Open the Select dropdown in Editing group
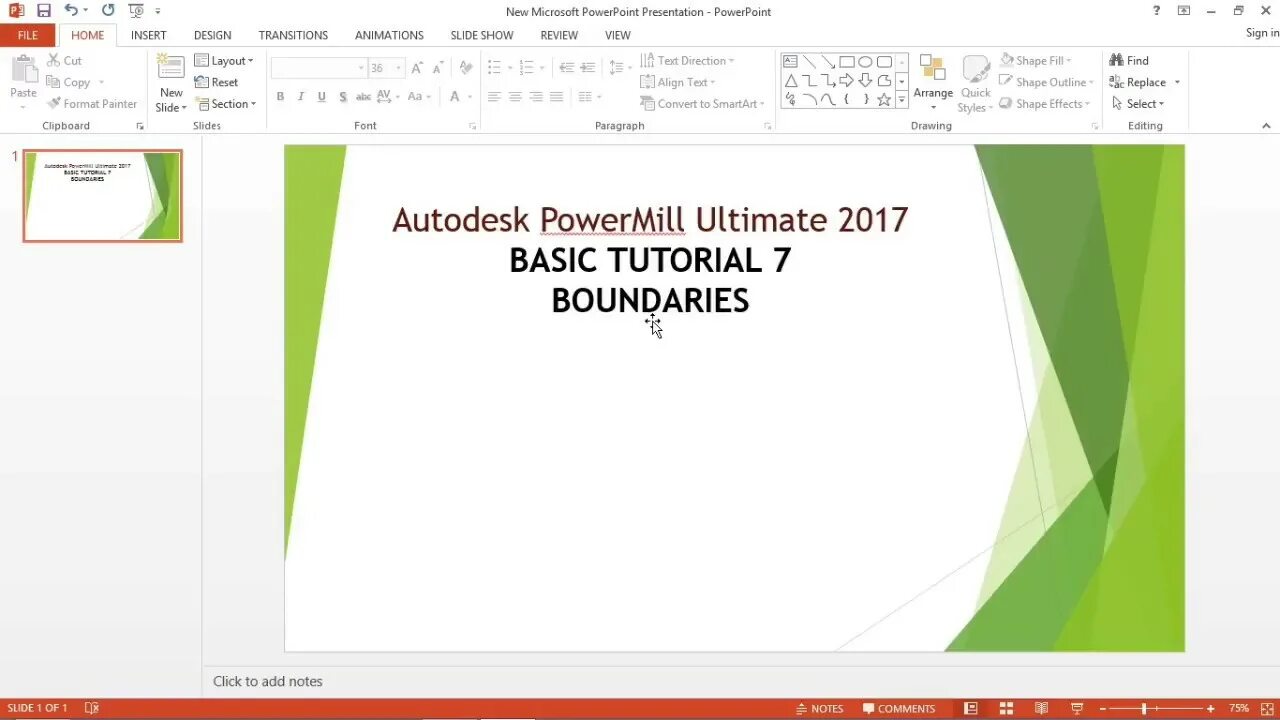 coord(1137,104)
